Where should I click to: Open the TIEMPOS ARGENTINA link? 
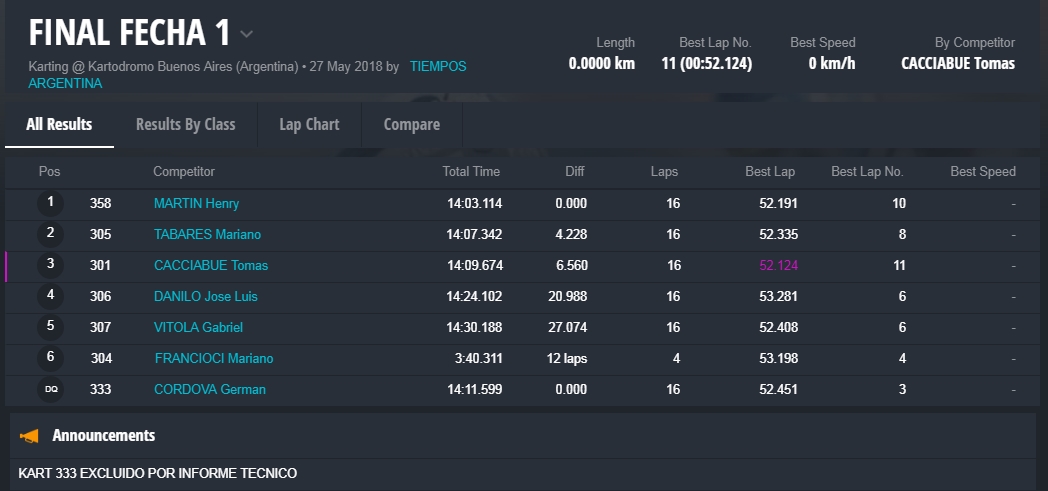click(x=437, y=67)
